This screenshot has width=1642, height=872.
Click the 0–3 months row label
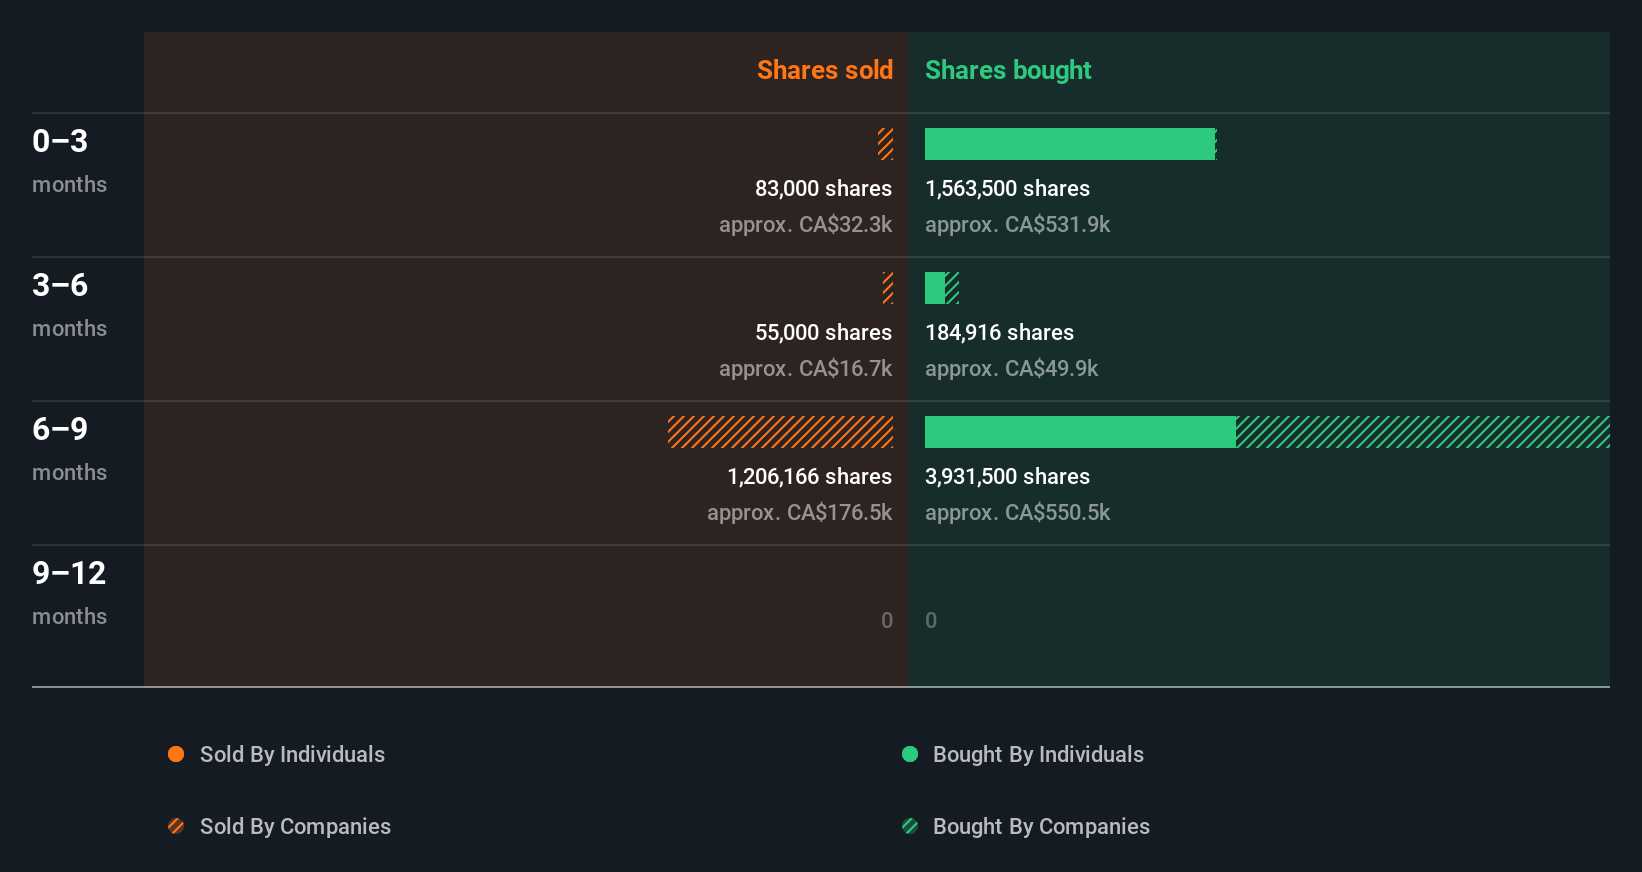69,160
